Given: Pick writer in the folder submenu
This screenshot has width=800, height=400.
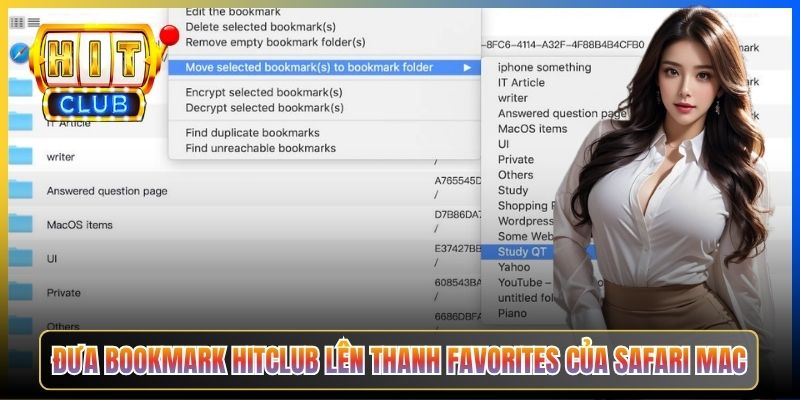Looking at the screenshot, I should tap(513, 98).
